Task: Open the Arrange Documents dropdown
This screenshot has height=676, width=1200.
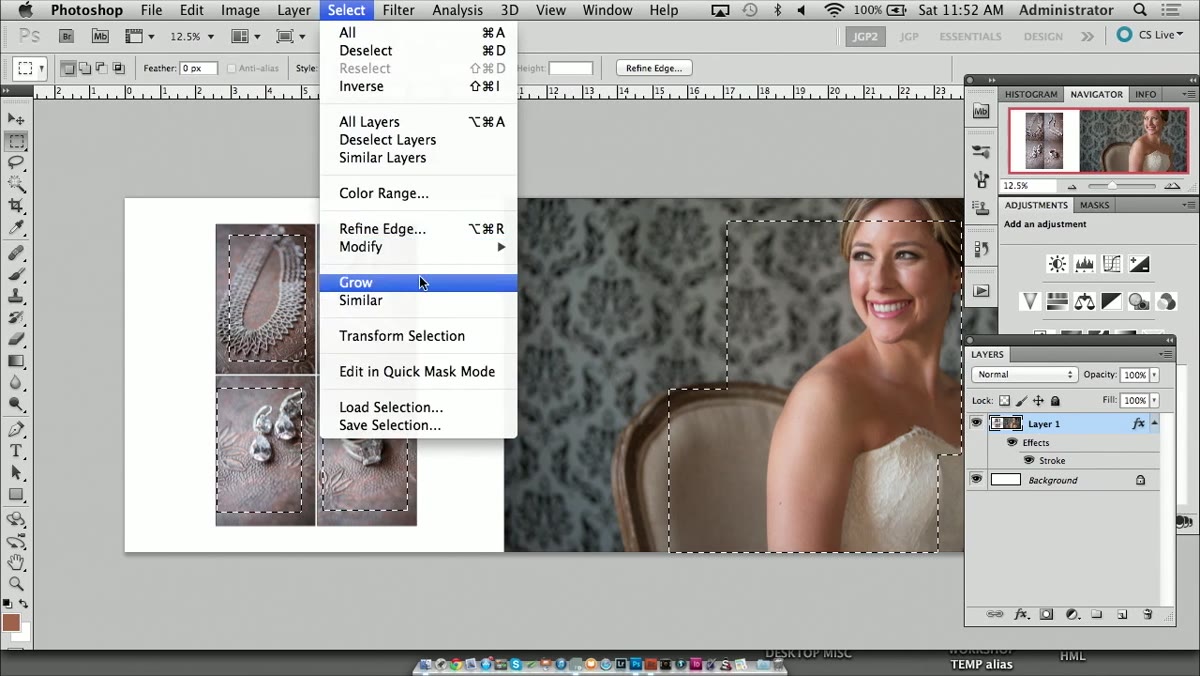Action: pyautogui.click(x=246, y=36)
